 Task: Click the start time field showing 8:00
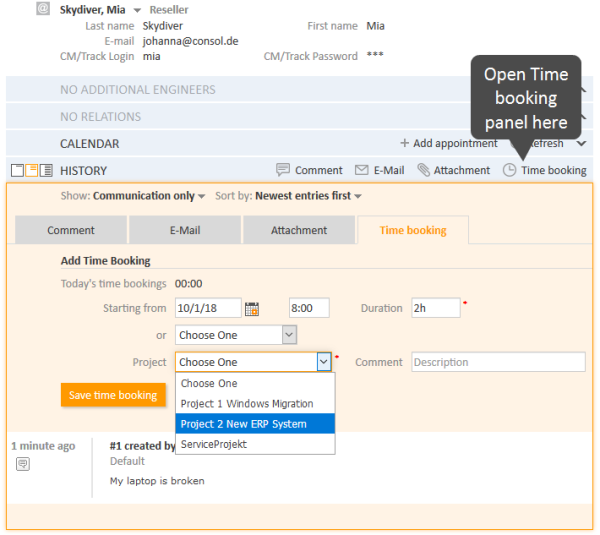point(309,308)
